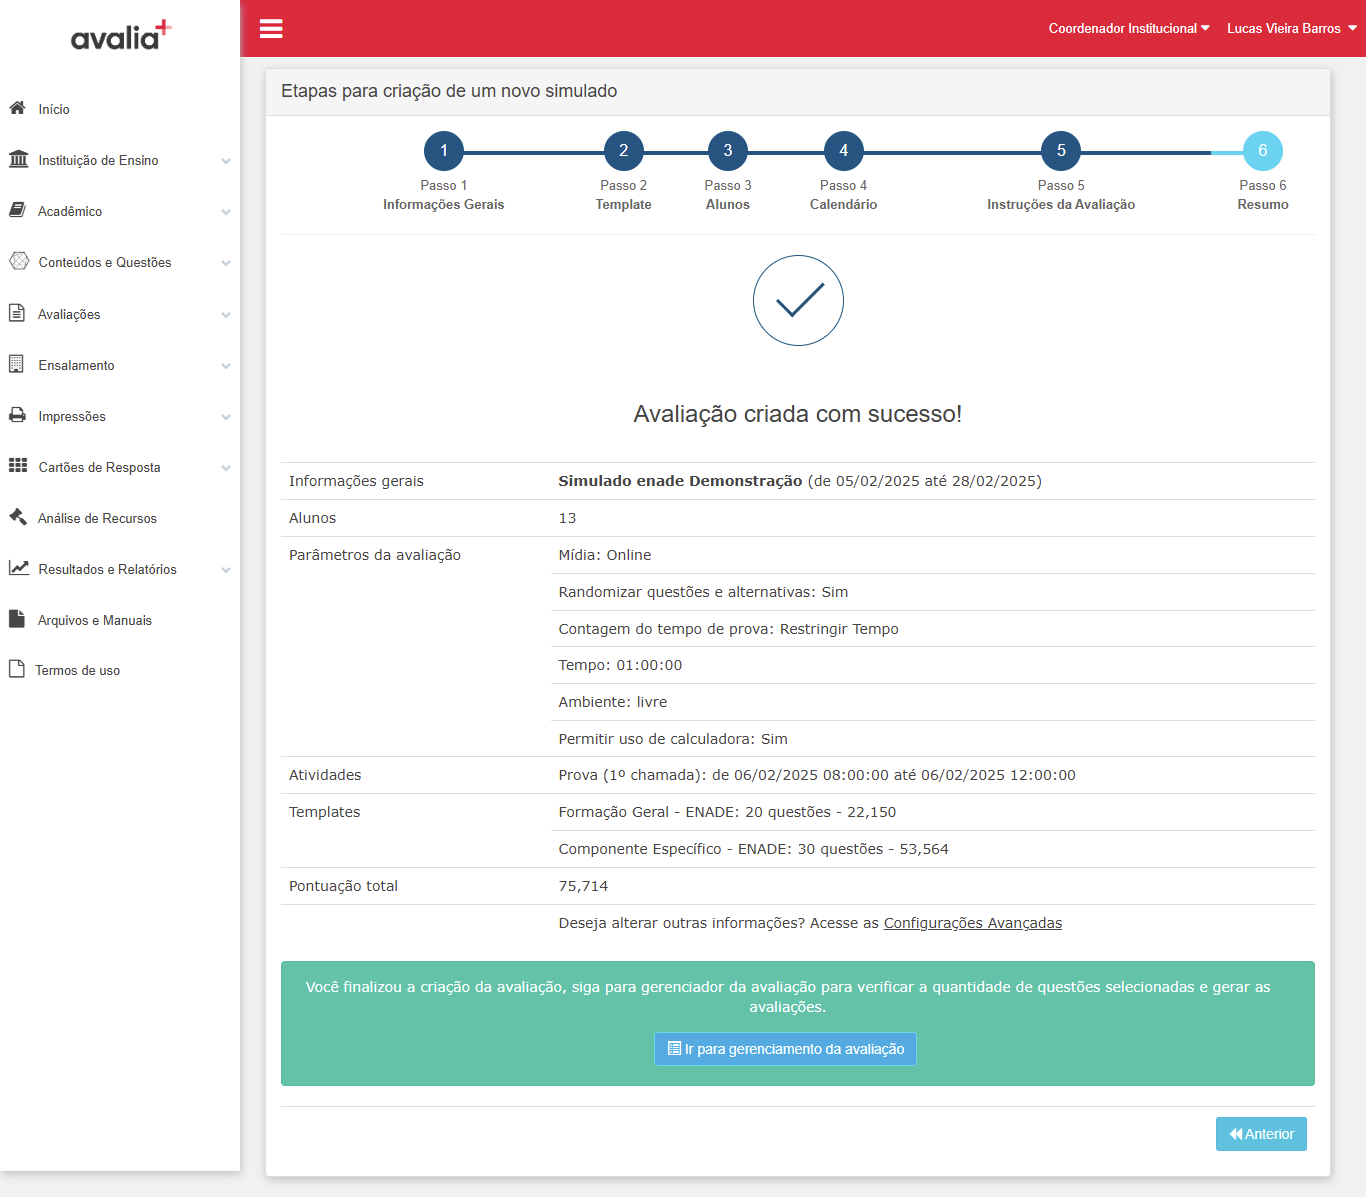The height and width of the screenshot is (1199, 1366).
Task: Expand the Avaliações sidebar chevron
Action: (x=226, y=315)
